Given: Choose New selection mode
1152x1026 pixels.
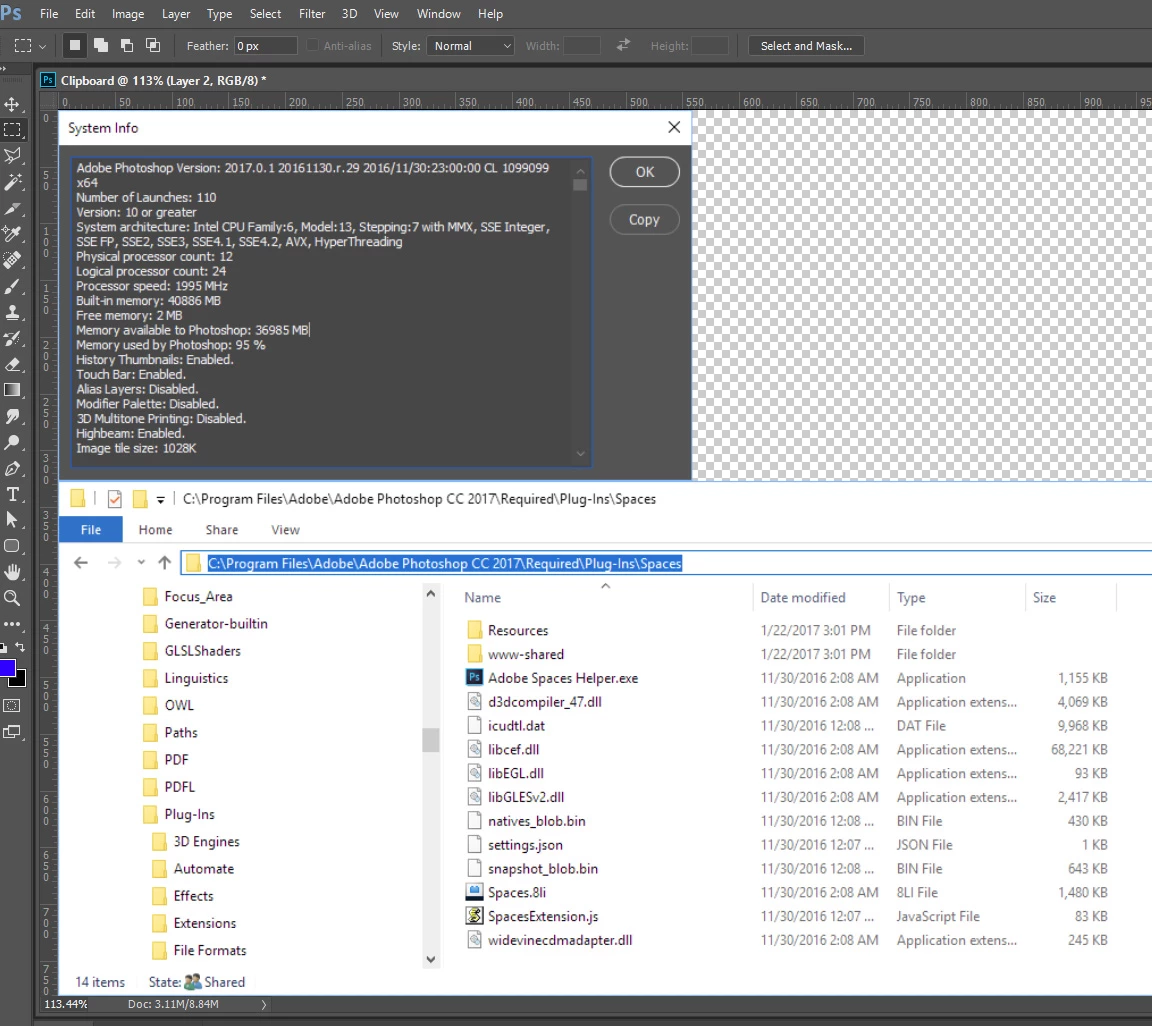Looking at the screenshot, I should pos(75,45).
